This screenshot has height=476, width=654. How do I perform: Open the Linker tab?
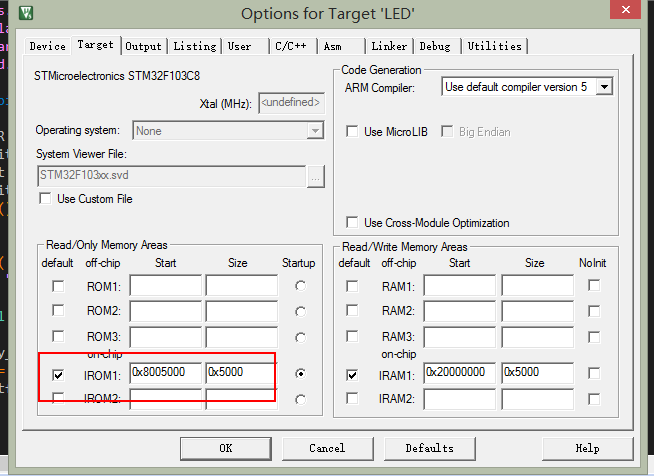pyautogui.click(x=389, y=46)
